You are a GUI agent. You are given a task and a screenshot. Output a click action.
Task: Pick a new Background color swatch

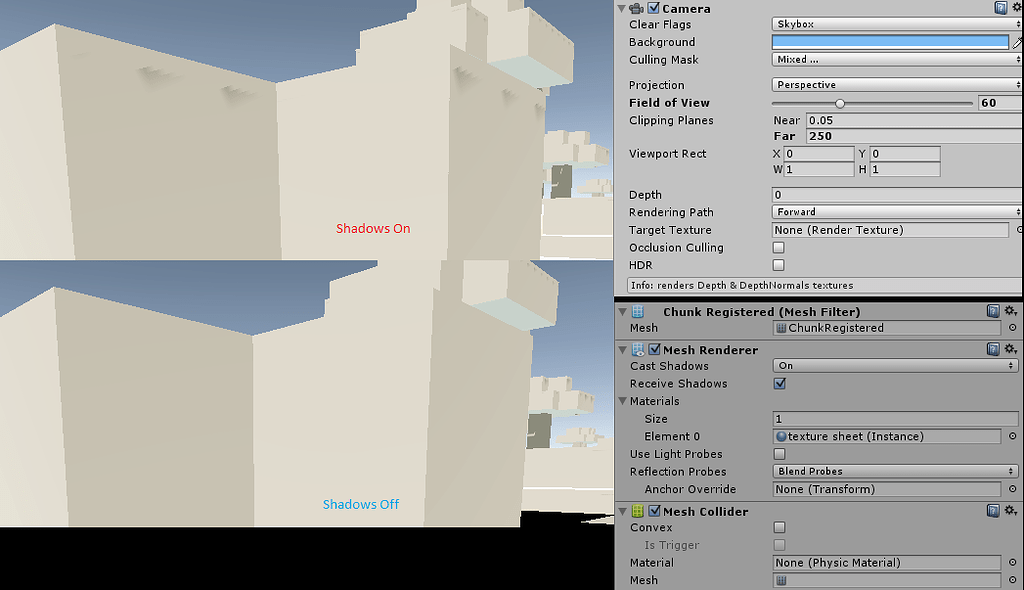890,41
